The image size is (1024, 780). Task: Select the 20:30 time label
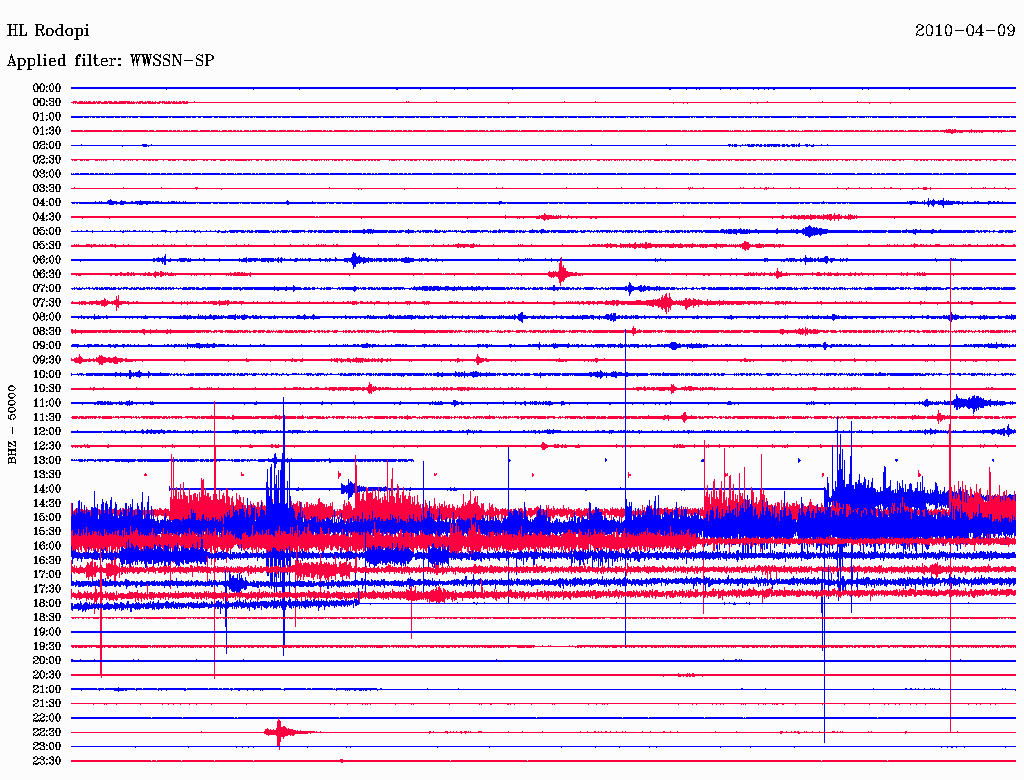pos(47,675)
